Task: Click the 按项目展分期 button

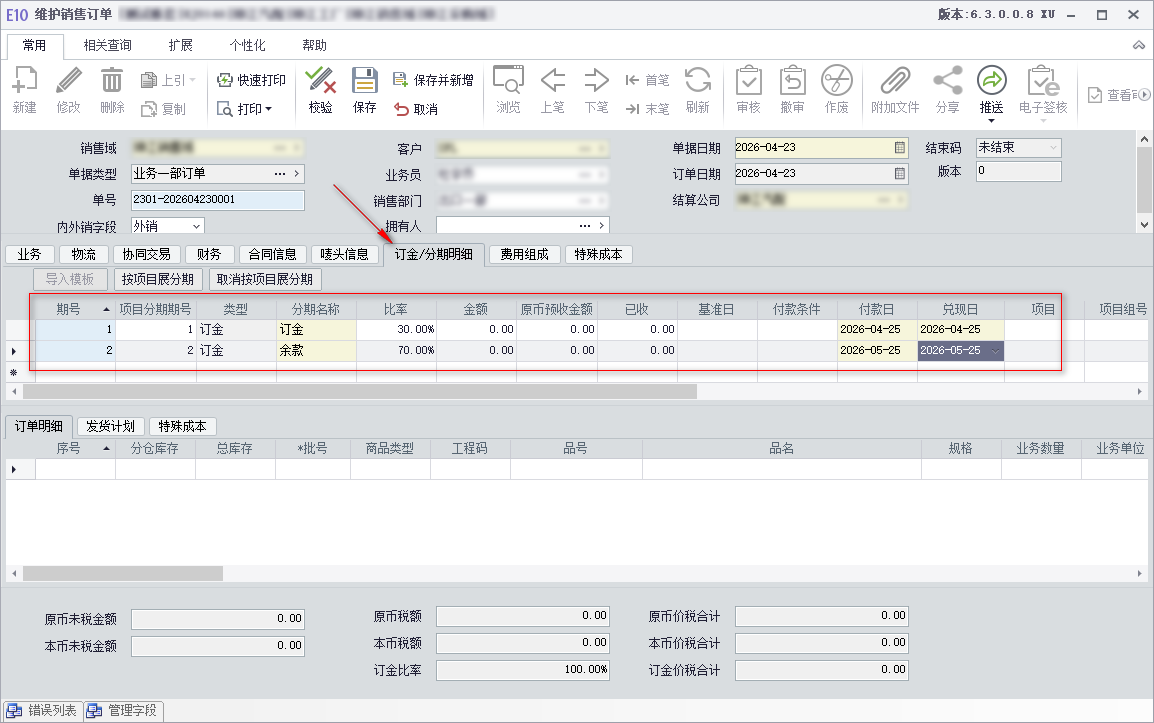Action: [x=157, y=280]
